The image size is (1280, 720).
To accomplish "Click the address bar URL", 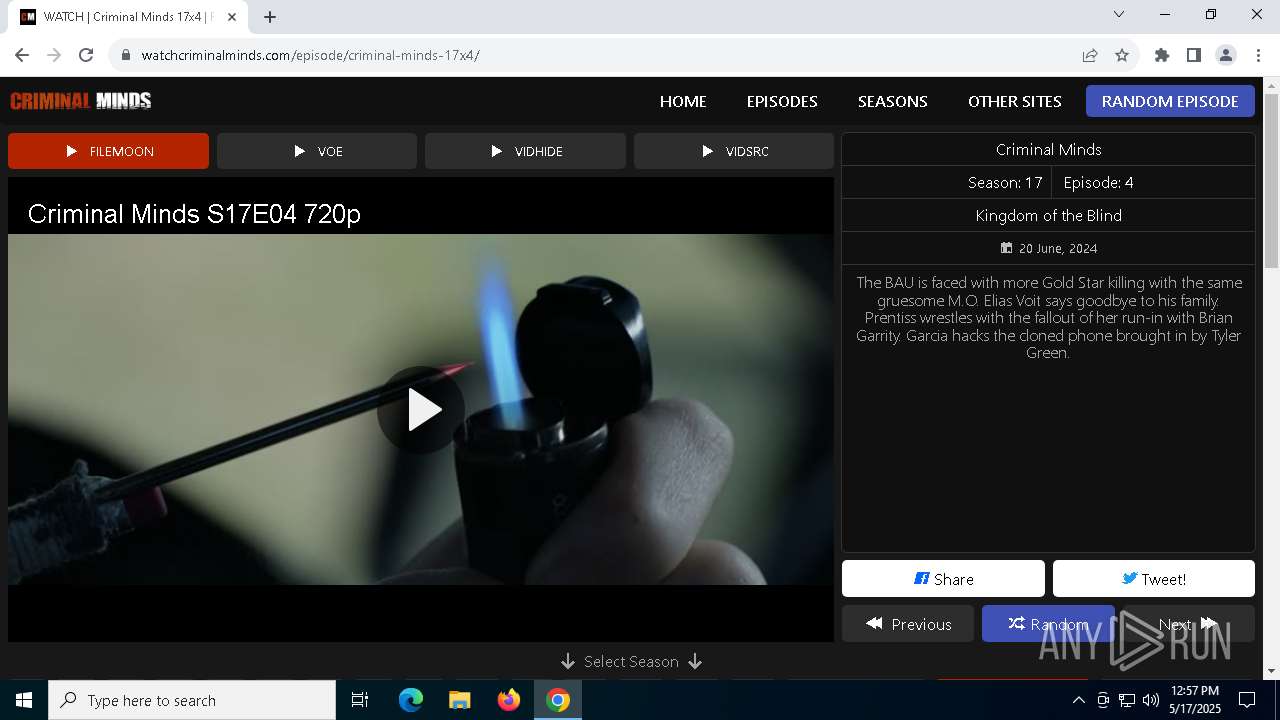I will pyautogui.click(x=311, y=55).
